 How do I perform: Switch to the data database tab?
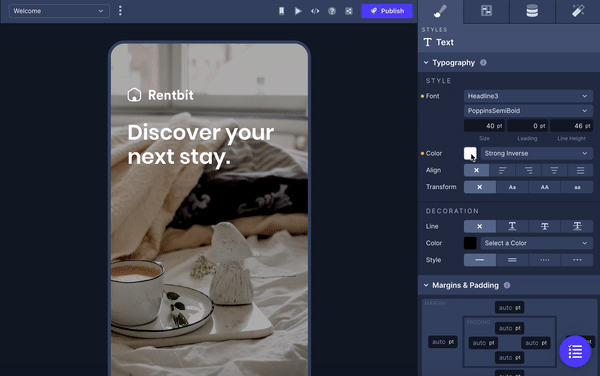532,11
